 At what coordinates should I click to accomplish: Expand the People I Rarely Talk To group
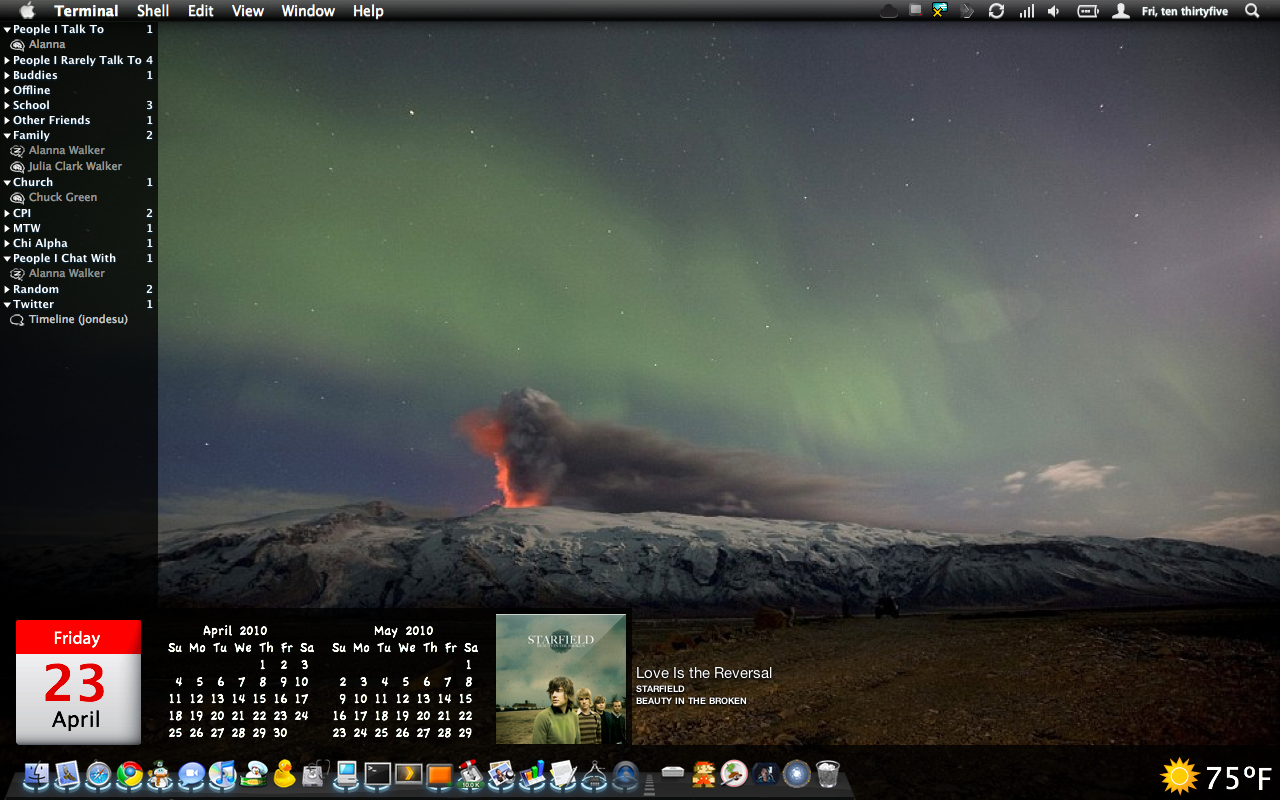pyautogui.click(x=7, y=60)
